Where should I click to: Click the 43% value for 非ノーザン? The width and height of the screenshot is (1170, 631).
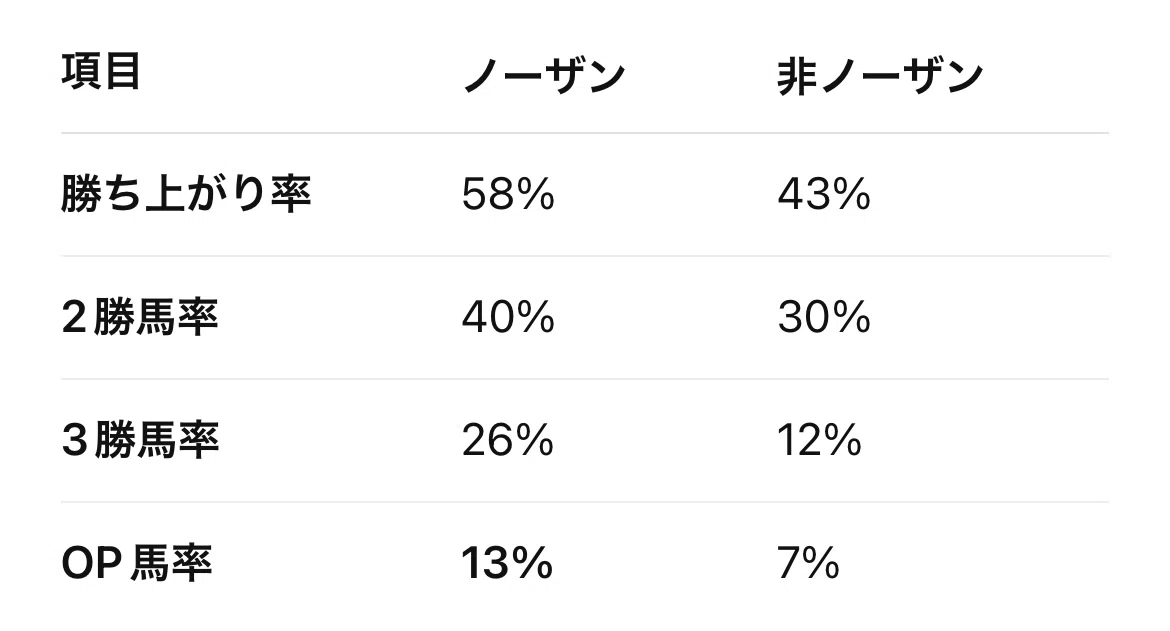[824, 195]
